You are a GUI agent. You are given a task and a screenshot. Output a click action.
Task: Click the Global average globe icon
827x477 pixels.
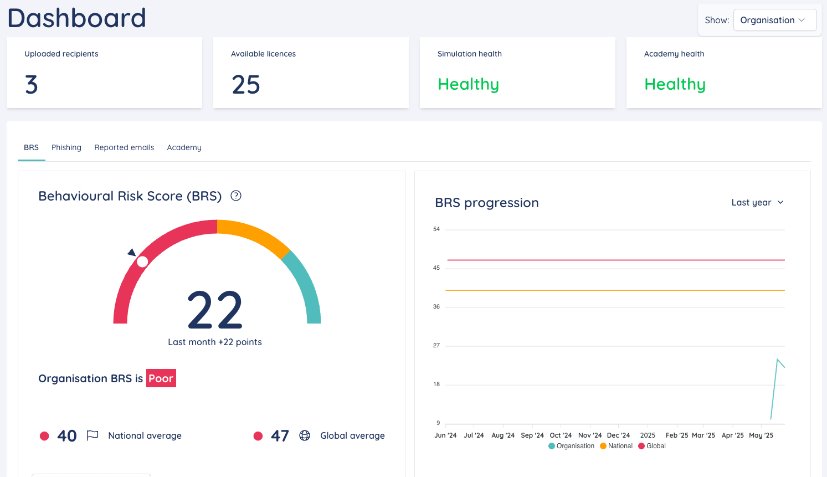(x=305, y=436)
